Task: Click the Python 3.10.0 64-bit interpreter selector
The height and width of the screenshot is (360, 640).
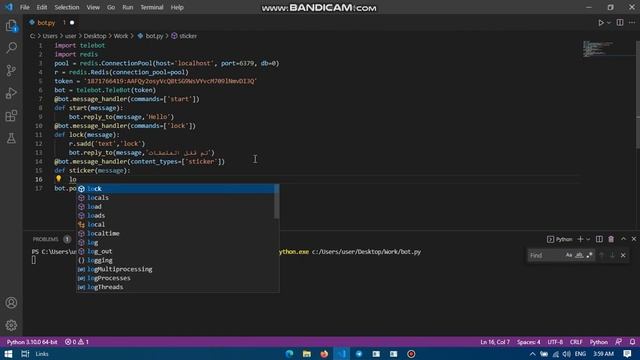Action: coord(32,342)
